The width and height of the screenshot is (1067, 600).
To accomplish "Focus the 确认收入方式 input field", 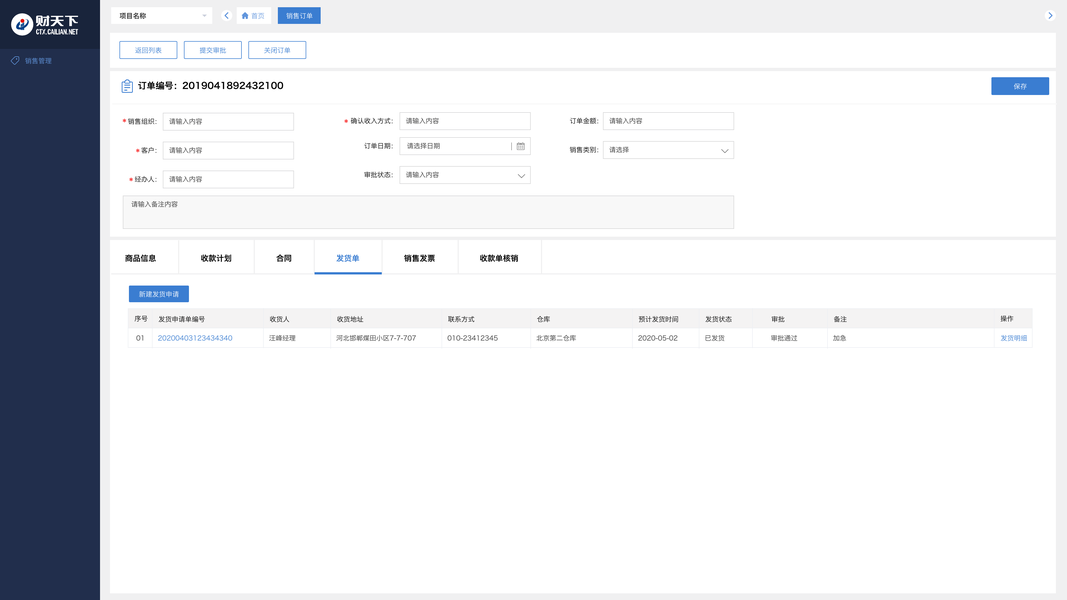I will point(465,121).
